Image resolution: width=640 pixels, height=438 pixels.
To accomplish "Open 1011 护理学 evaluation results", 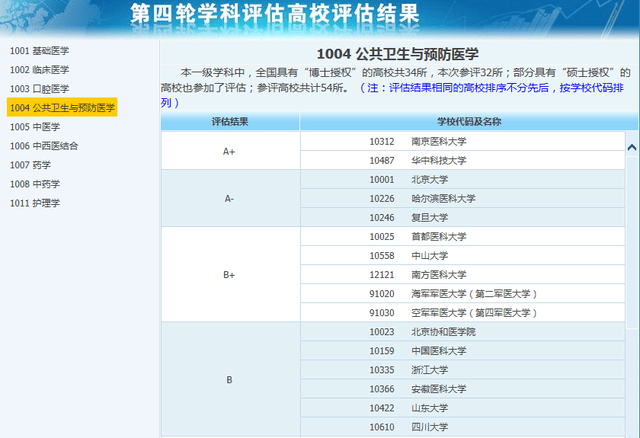I will [35, 203].
